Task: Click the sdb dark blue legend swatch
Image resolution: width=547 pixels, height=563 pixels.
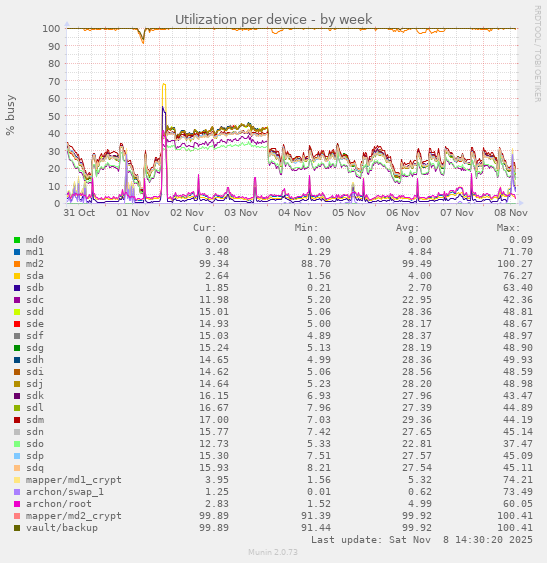Action: tap(17, 288)
